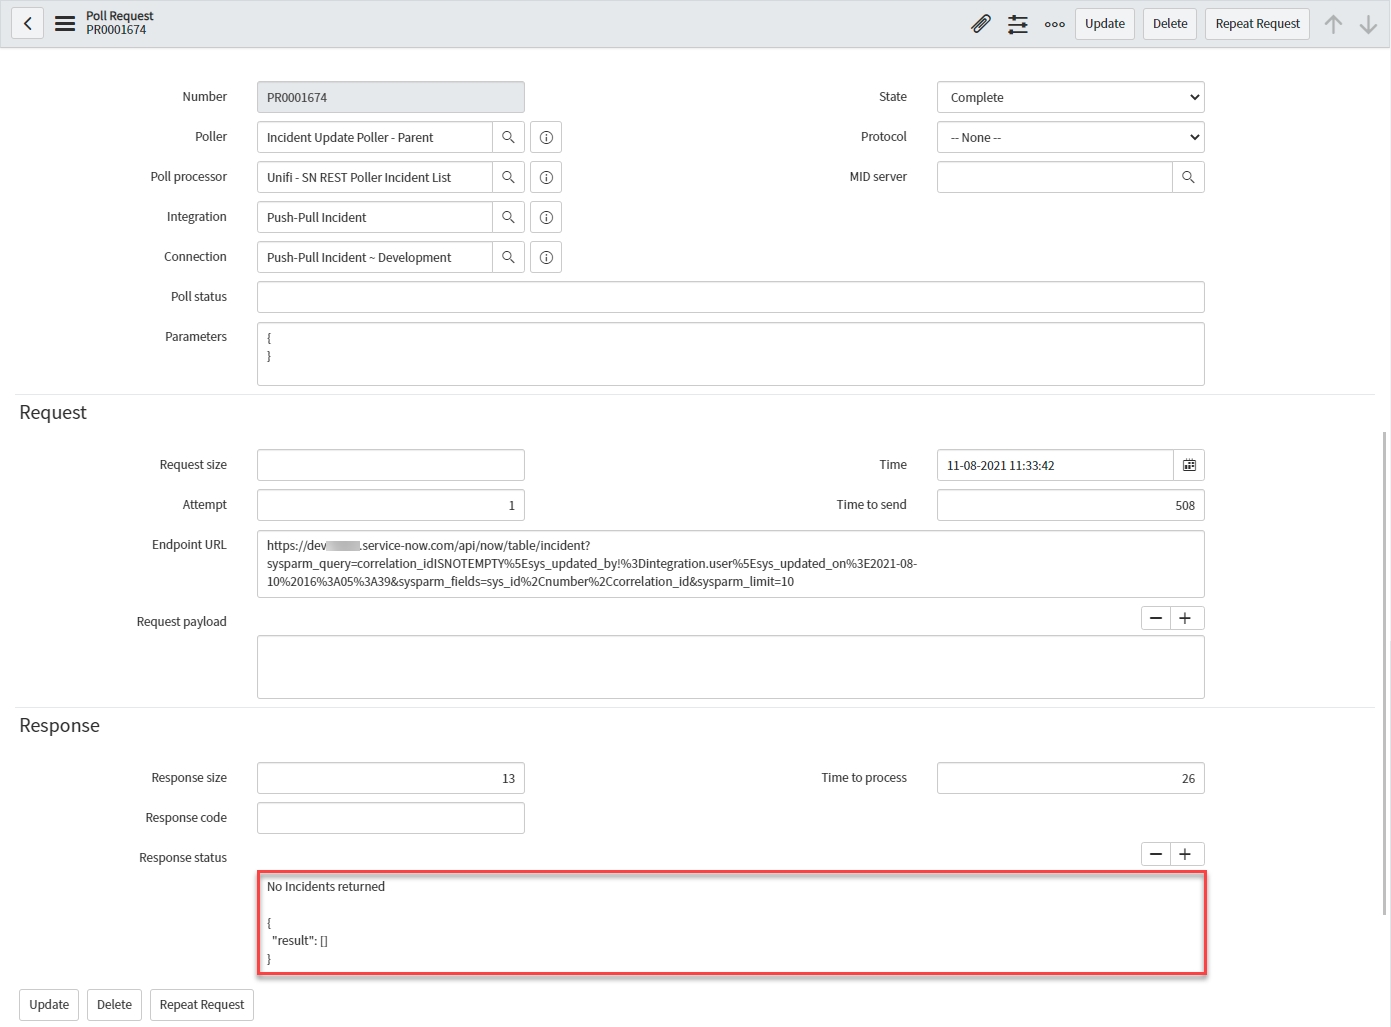Screen dimensions: 1391x1027
Task: Click the Poll status input field
Action: pos(730,297)
